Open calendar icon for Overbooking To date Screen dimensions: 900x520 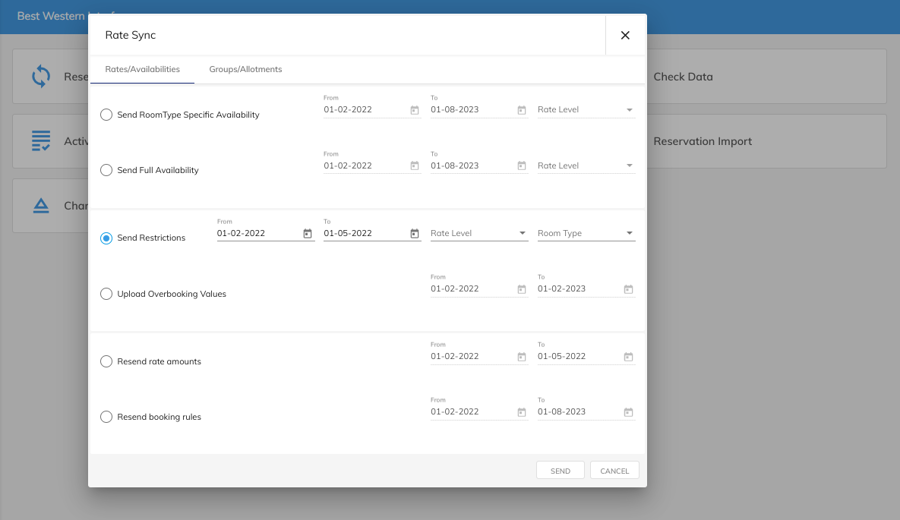click(x=628, y=289)
